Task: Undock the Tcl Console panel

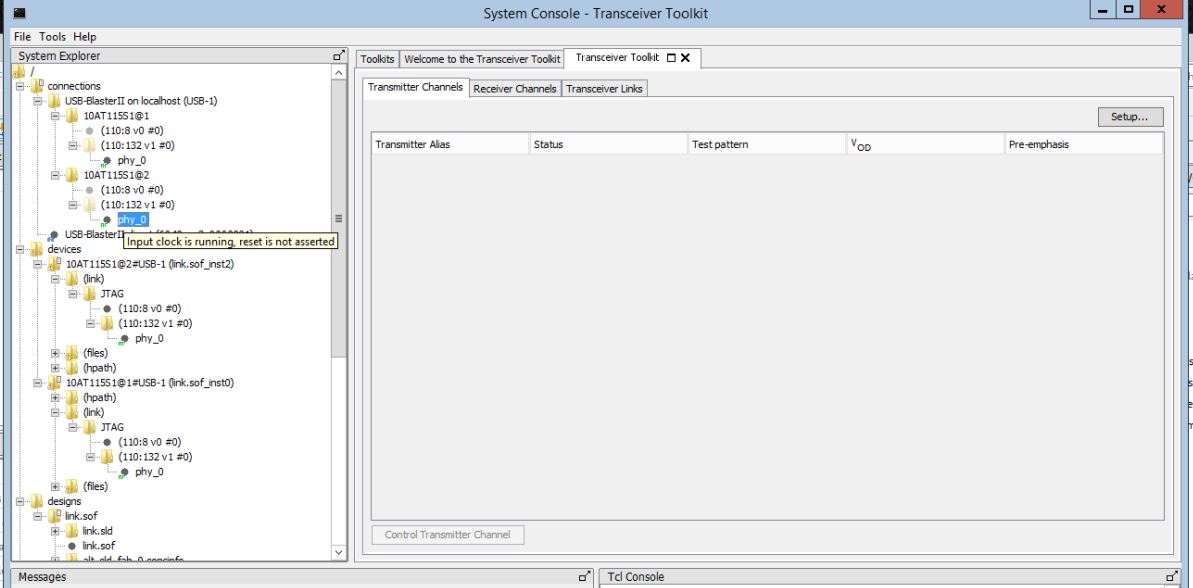Action: [1172, 577]
